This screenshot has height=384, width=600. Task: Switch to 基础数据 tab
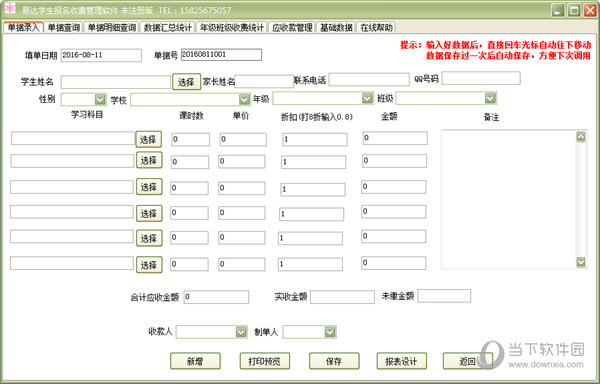(336, 27)
